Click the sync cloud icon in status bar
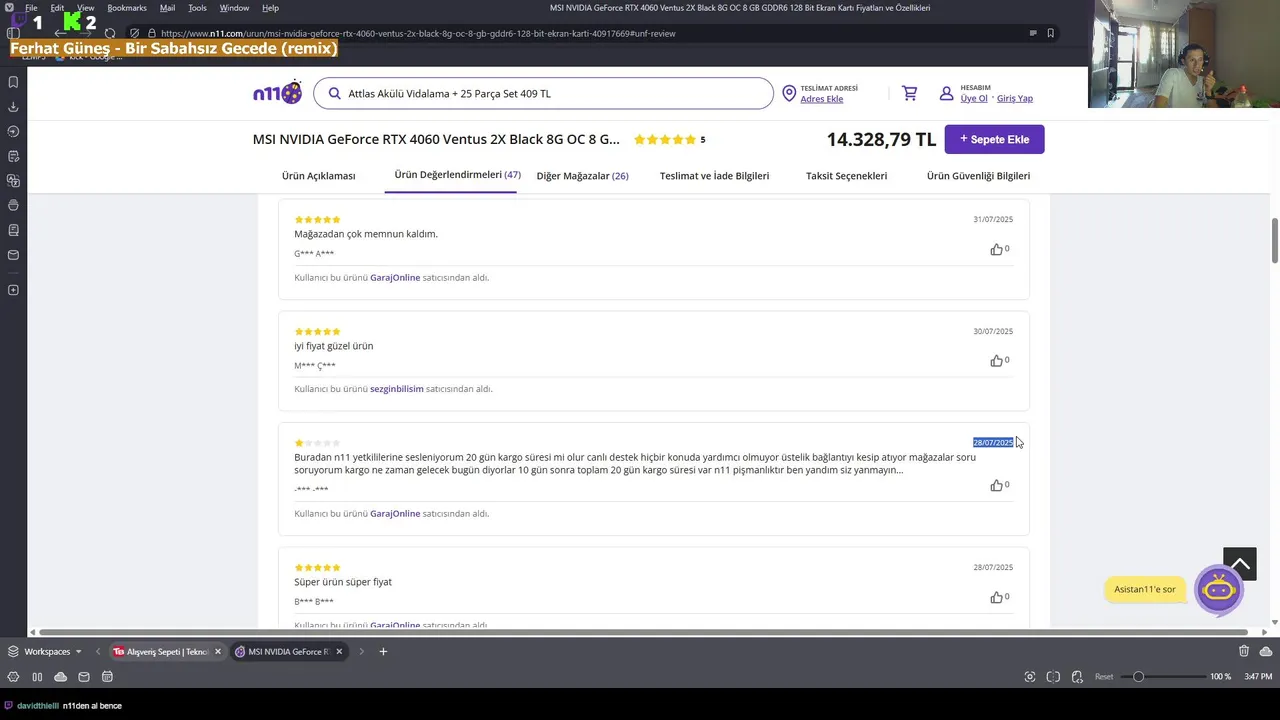 60,677
